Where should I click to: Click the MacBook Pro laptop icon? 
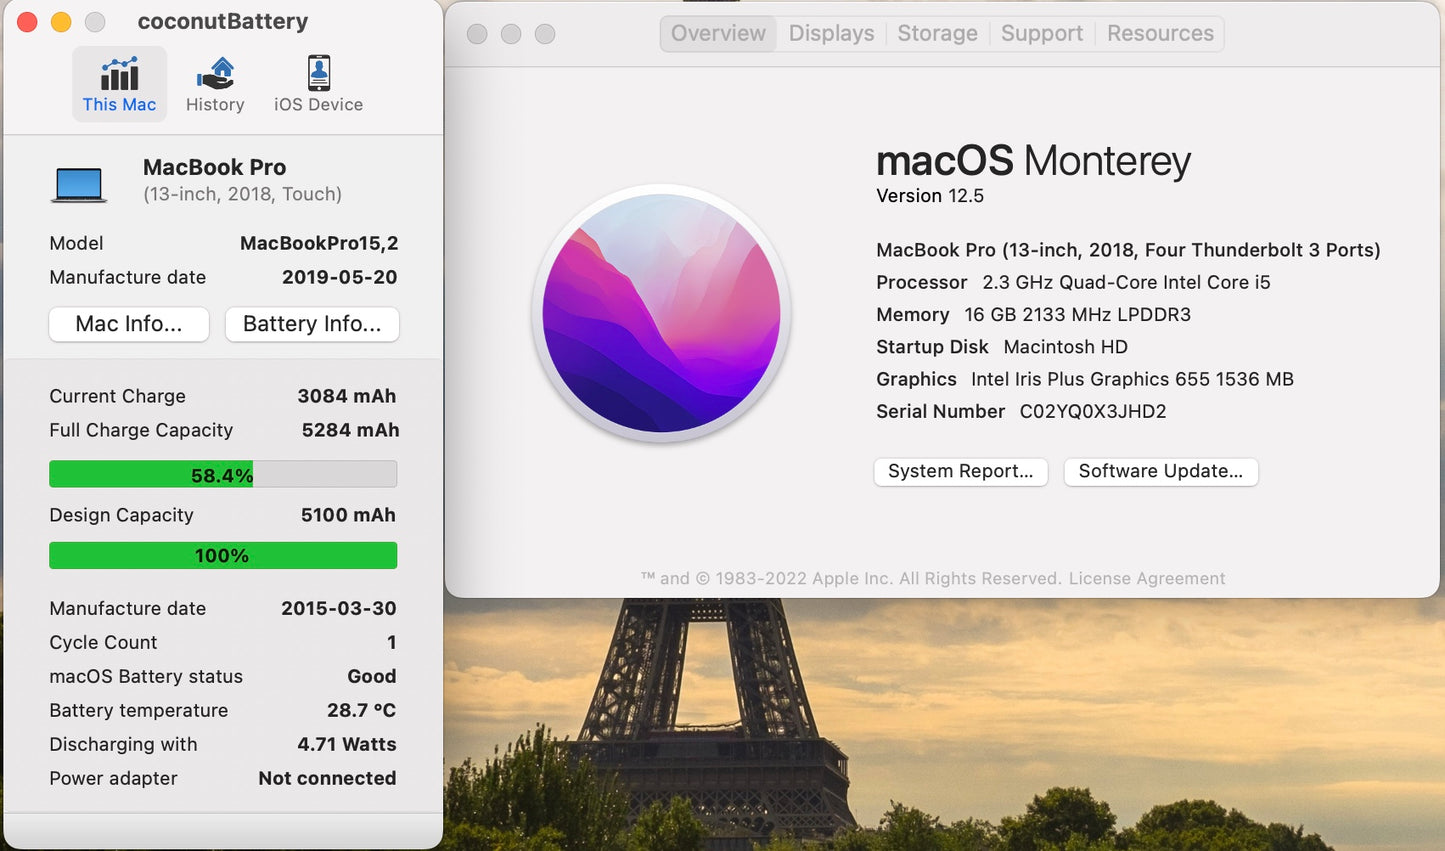[79, 185]
